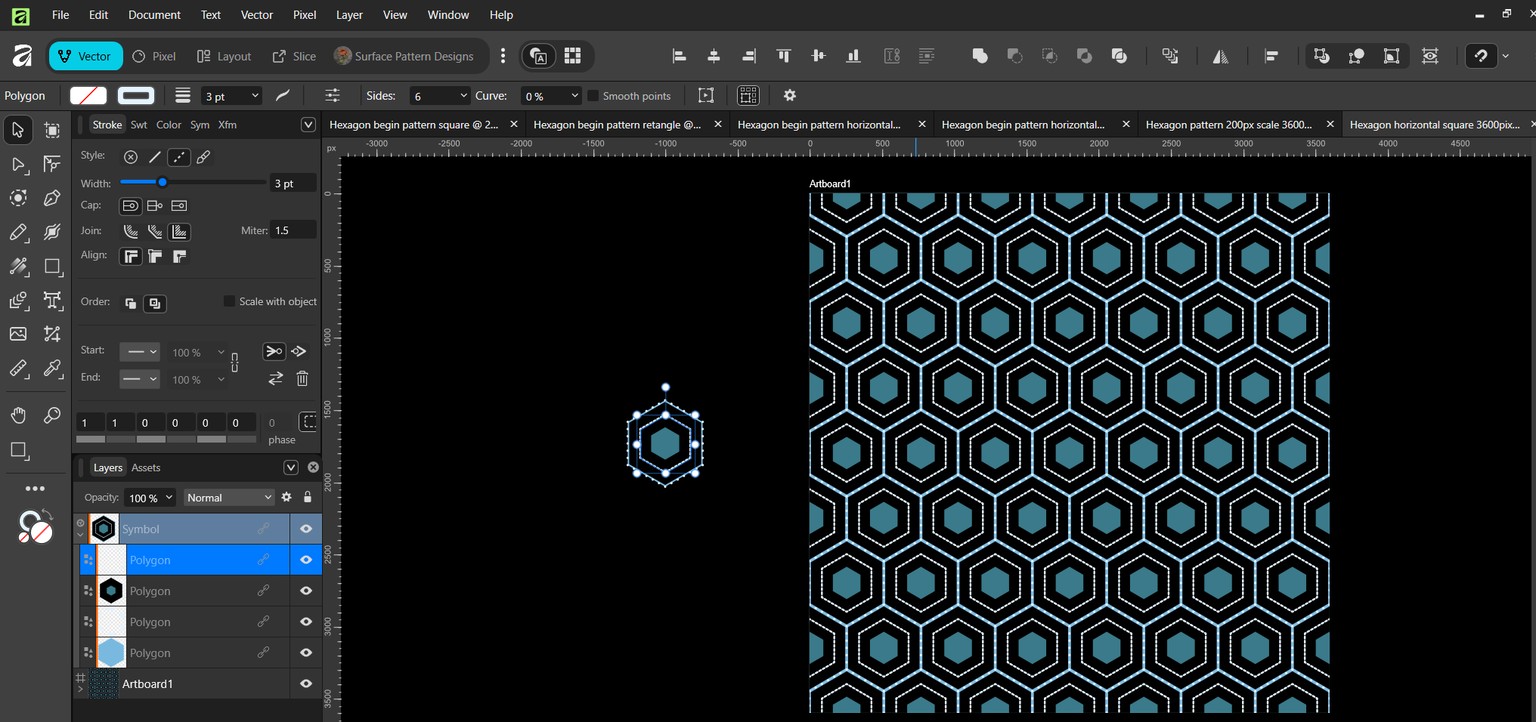
Task: Enable the Smooth points checkbox
Action: tap(593, 96)
